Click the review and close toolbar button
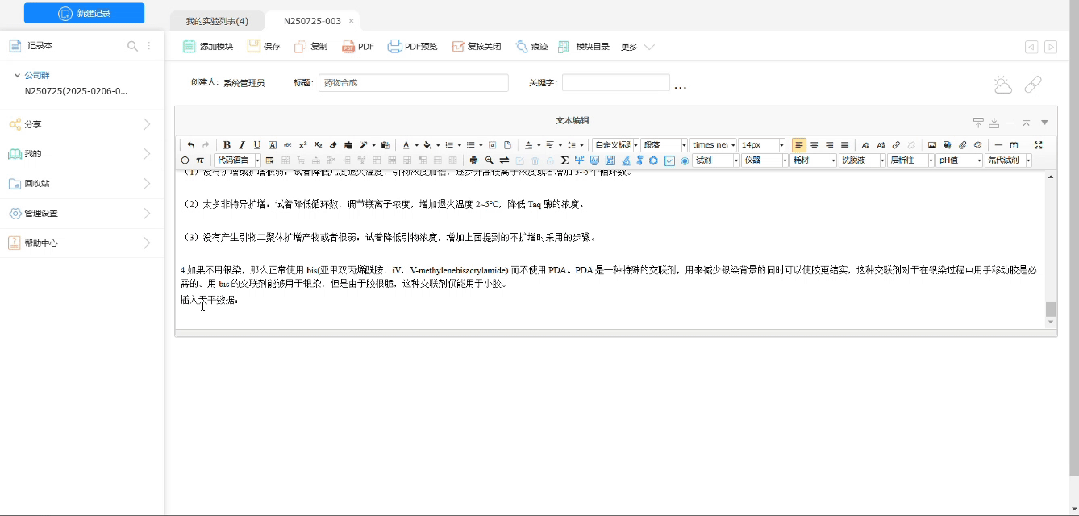 tap(476, 47)
